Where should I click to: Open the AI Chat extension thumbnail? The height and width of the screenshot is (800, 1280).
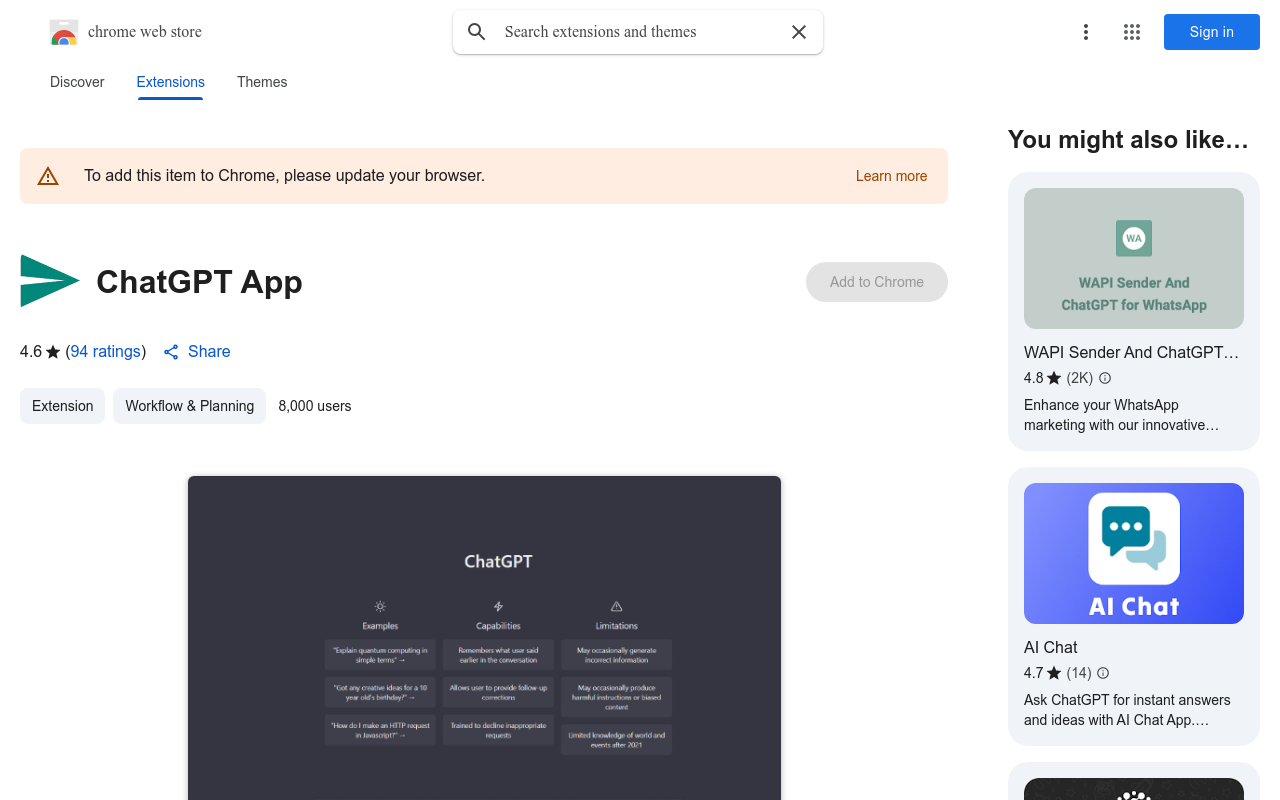(x=1133, y=553)
